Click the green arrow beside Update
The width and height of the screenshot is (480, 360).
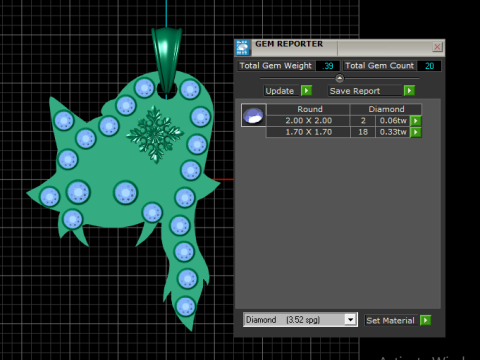coord(306,91)
